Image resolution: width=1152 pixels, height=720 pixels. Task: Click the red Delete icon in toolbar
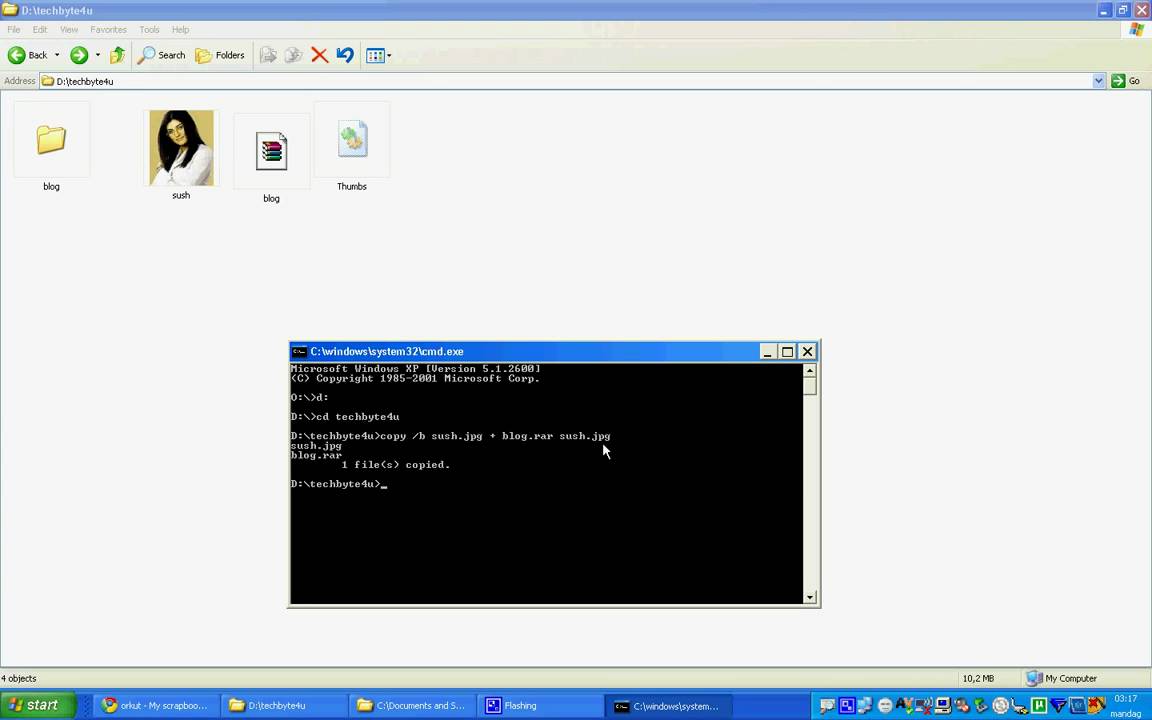click(x=319, y=55)
